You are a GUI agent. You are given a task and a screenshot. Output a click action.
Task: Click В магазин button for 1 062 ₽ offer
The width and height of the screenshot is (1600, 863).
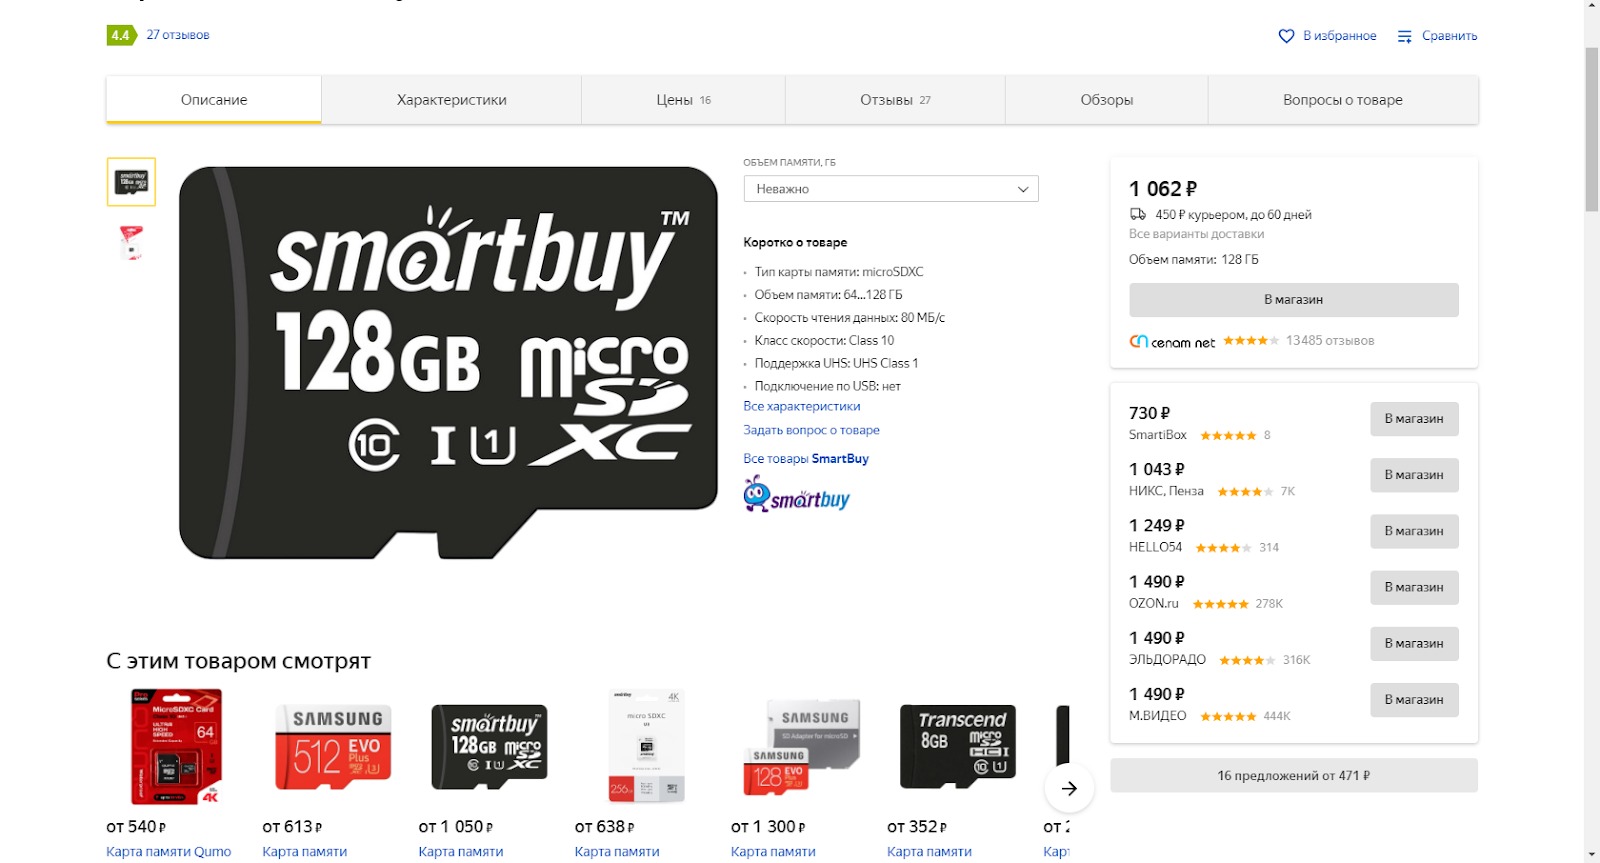tap(1293, 300)
